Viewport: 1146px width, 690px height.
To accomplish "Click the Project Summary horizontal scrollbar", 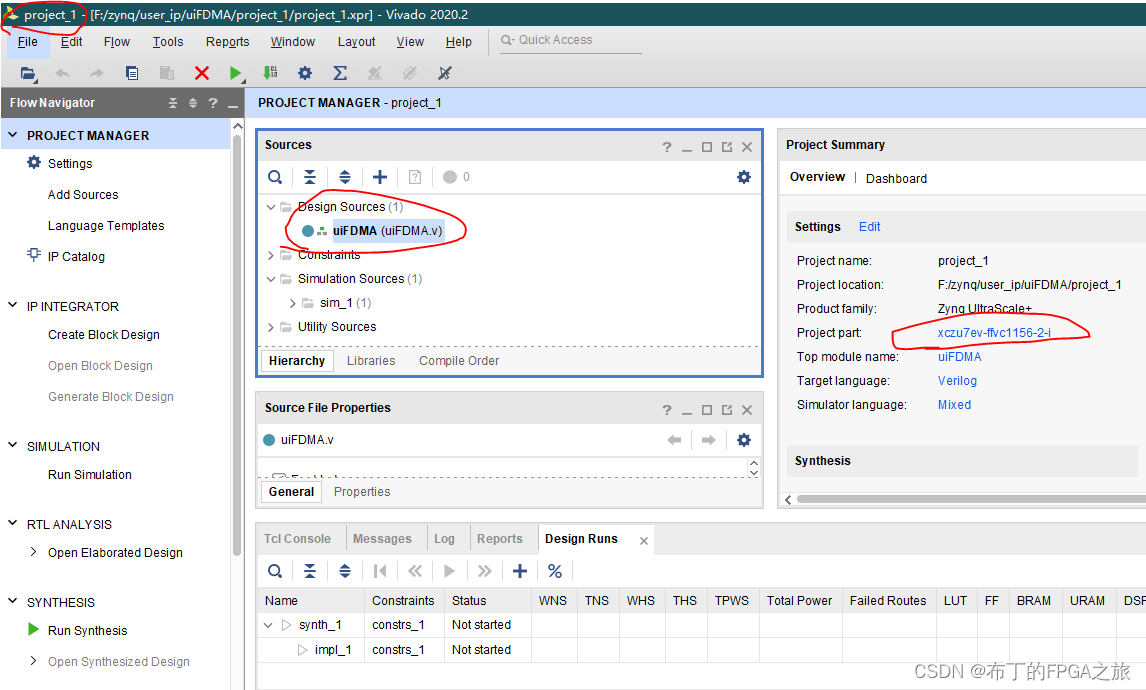I will pyautogui.click(x=972, y=499).
